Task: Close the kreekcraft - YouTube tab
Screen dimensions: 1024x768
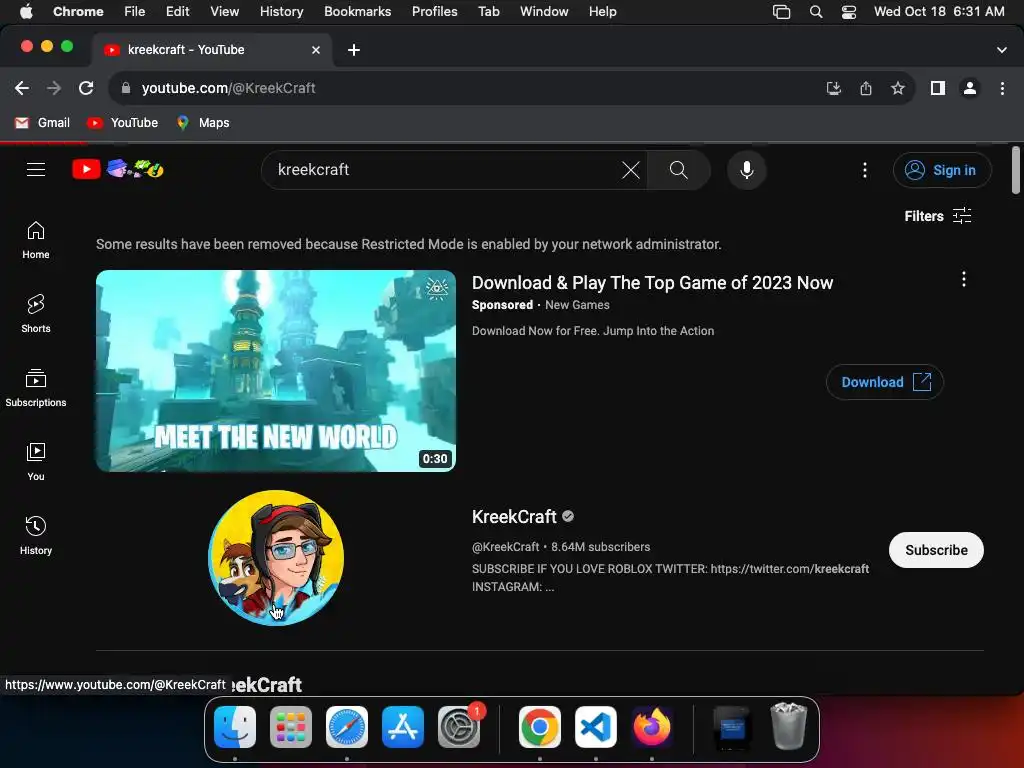Action: coord(316,50)
